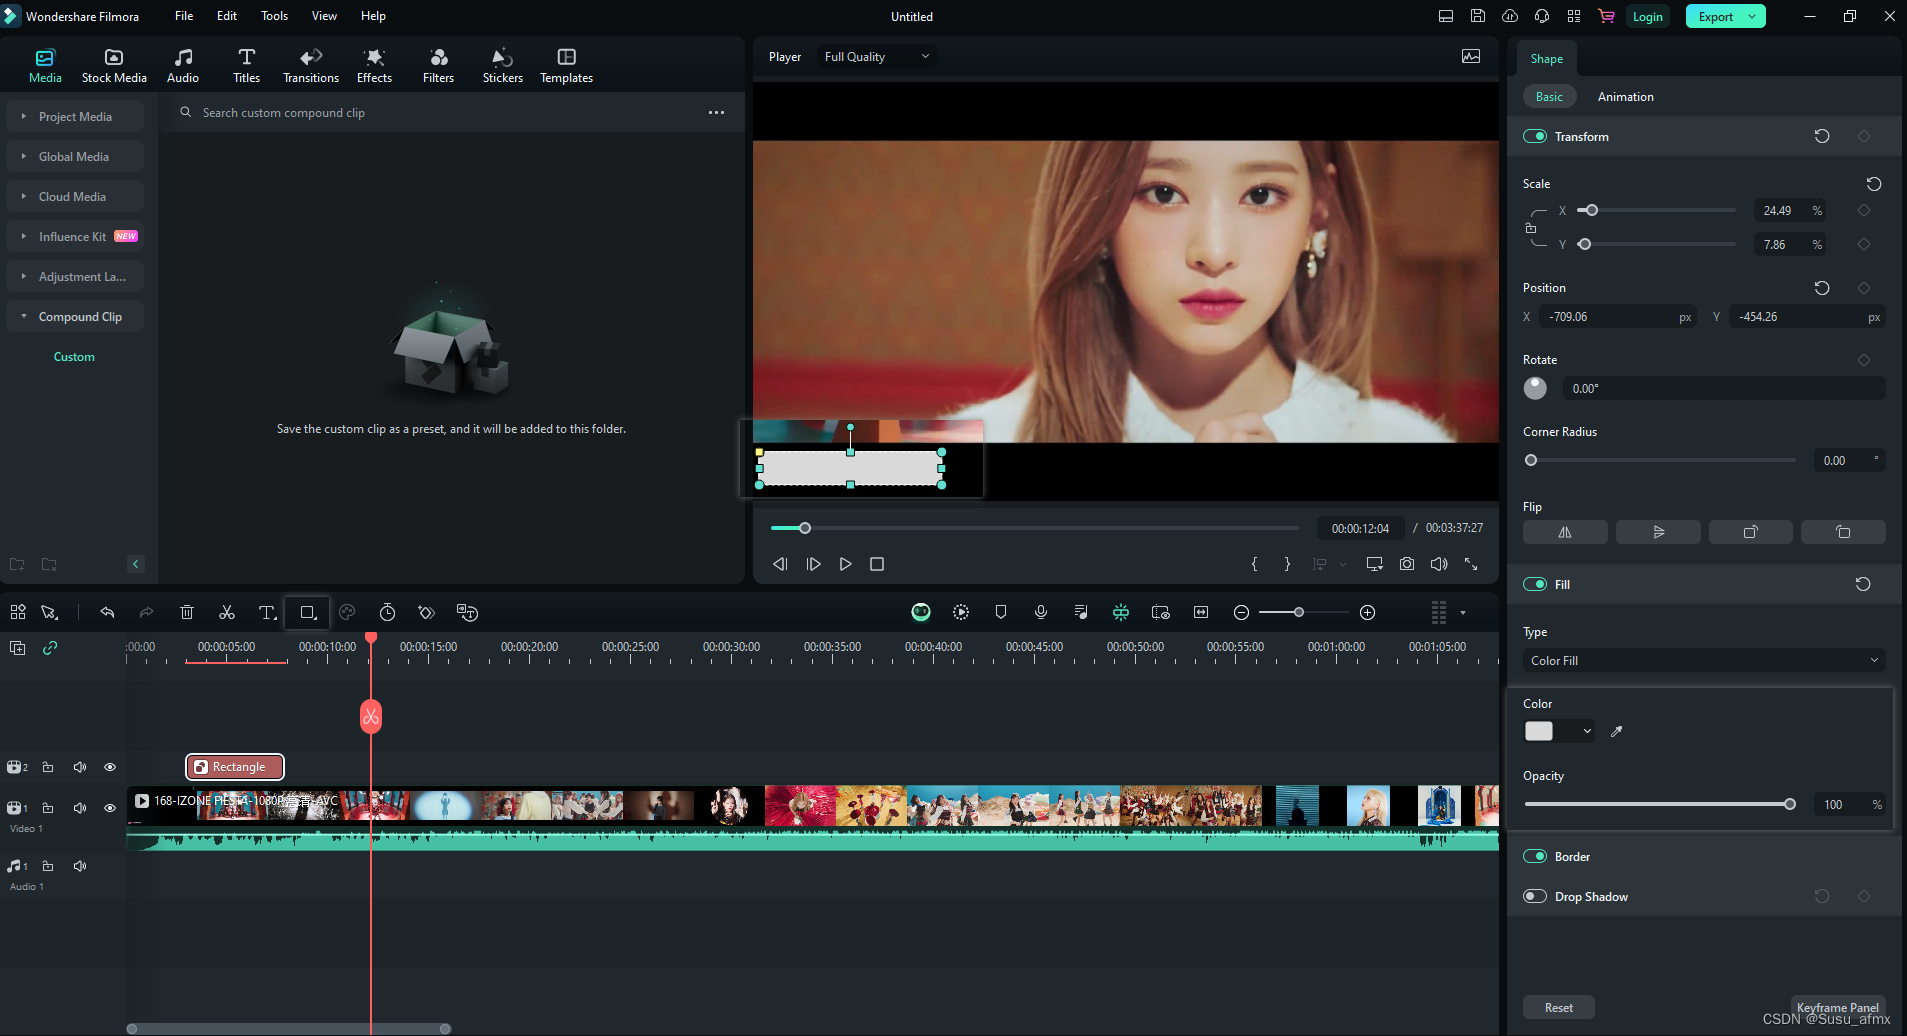Toggle the Fill switch

point(1535,584)
